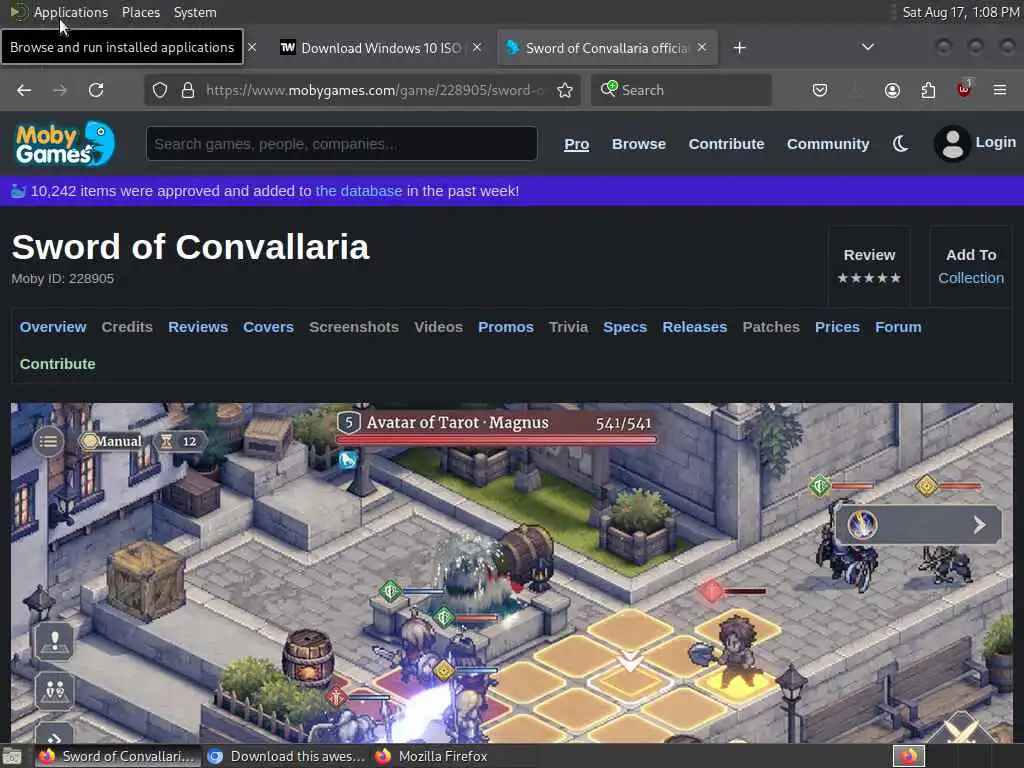Screen dimensions: 1024x768
Task: Expand the list all tabs chevron
Action: point(867,47)
